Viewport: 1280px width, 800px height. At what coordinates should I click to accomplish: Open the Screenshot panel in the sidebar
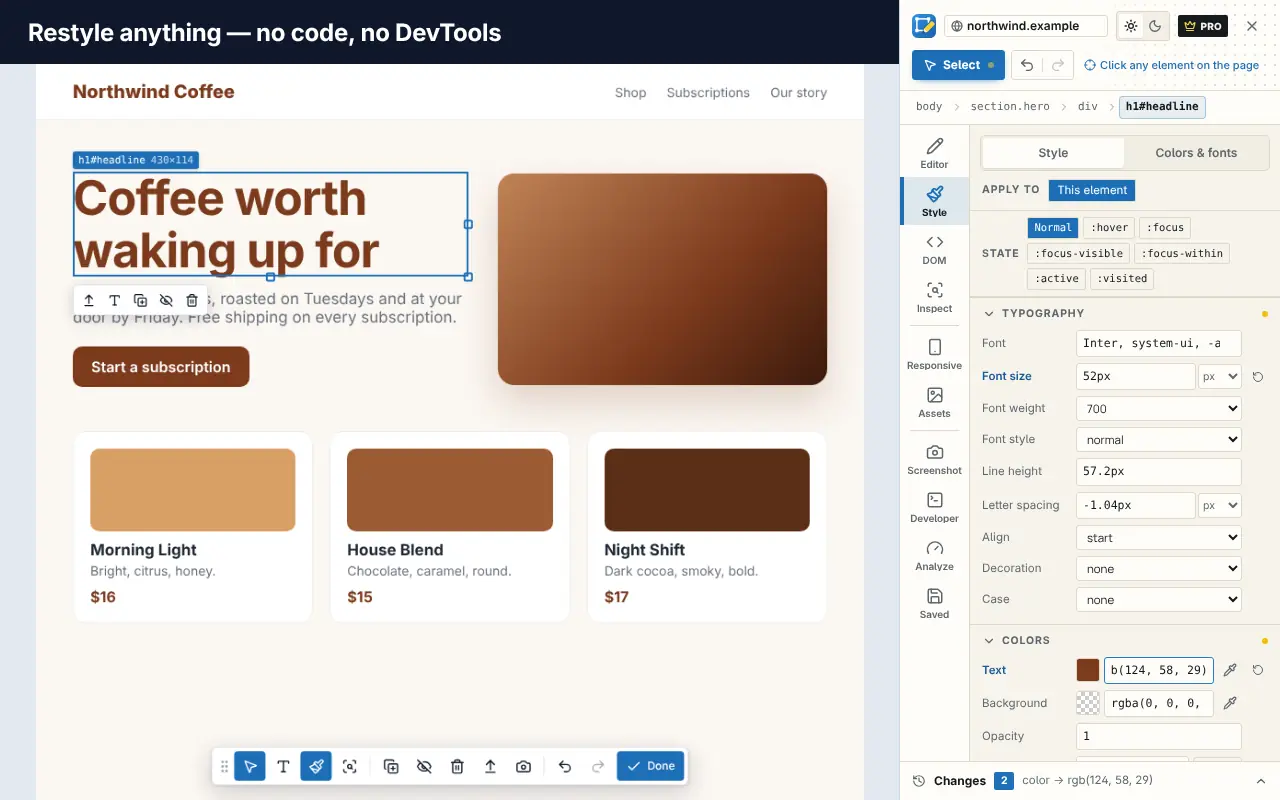click(x=934, y=459)
